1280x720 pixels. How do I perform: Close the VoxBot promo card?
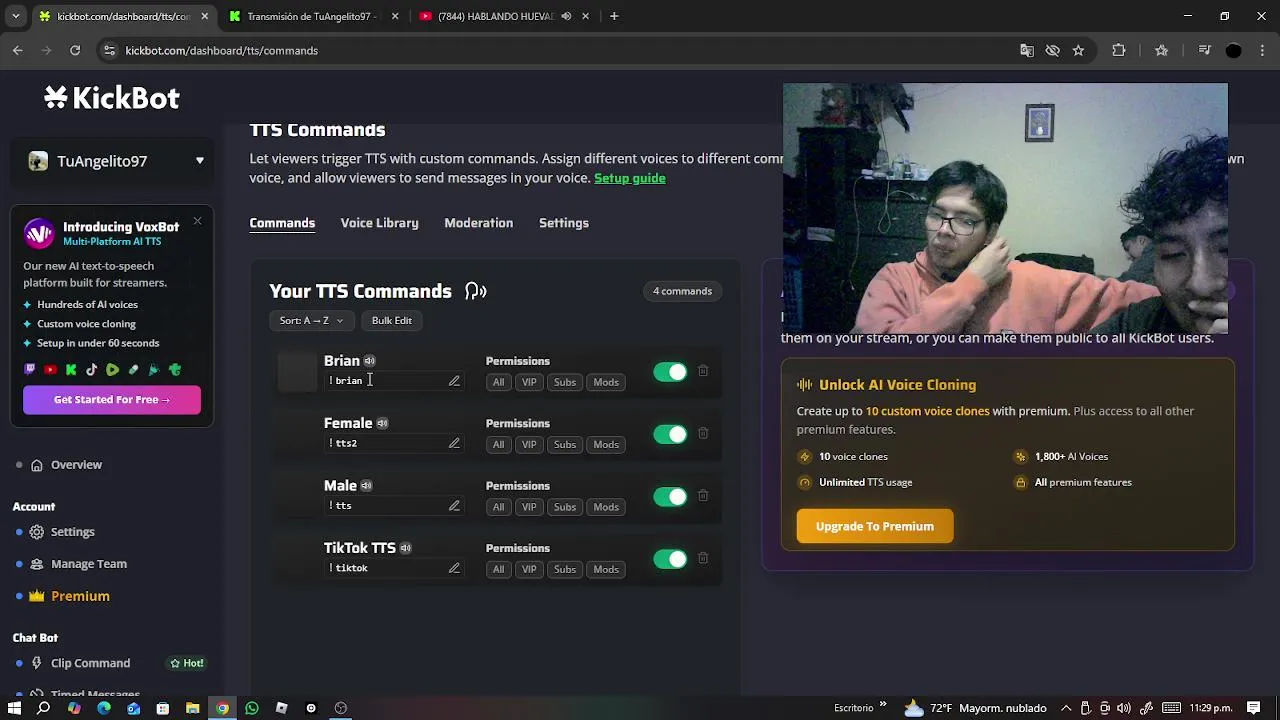coord(197,221)
